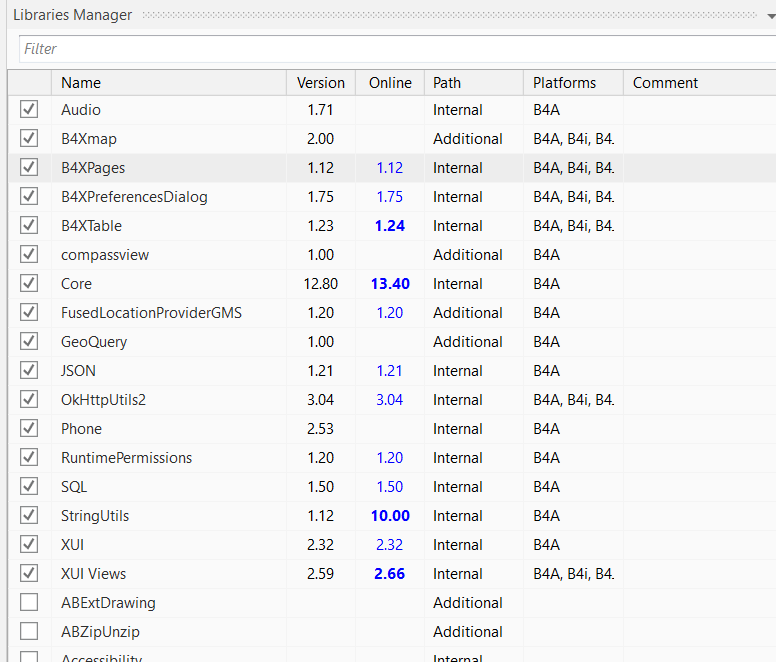The width and height of the screenshot is (776, 662).
Task: Click B4XTable online version 1.24 link
Action: [390, 226]
